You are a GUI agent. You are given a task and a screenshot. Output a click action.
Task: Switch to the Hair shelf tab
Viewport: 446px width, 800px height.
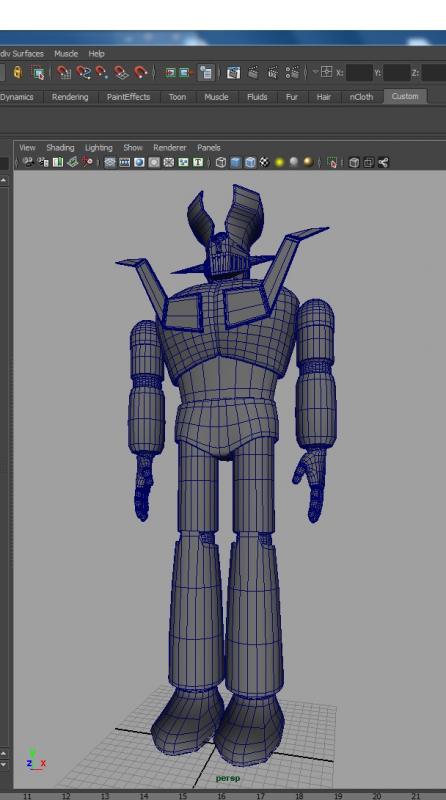tap(323, 96)
